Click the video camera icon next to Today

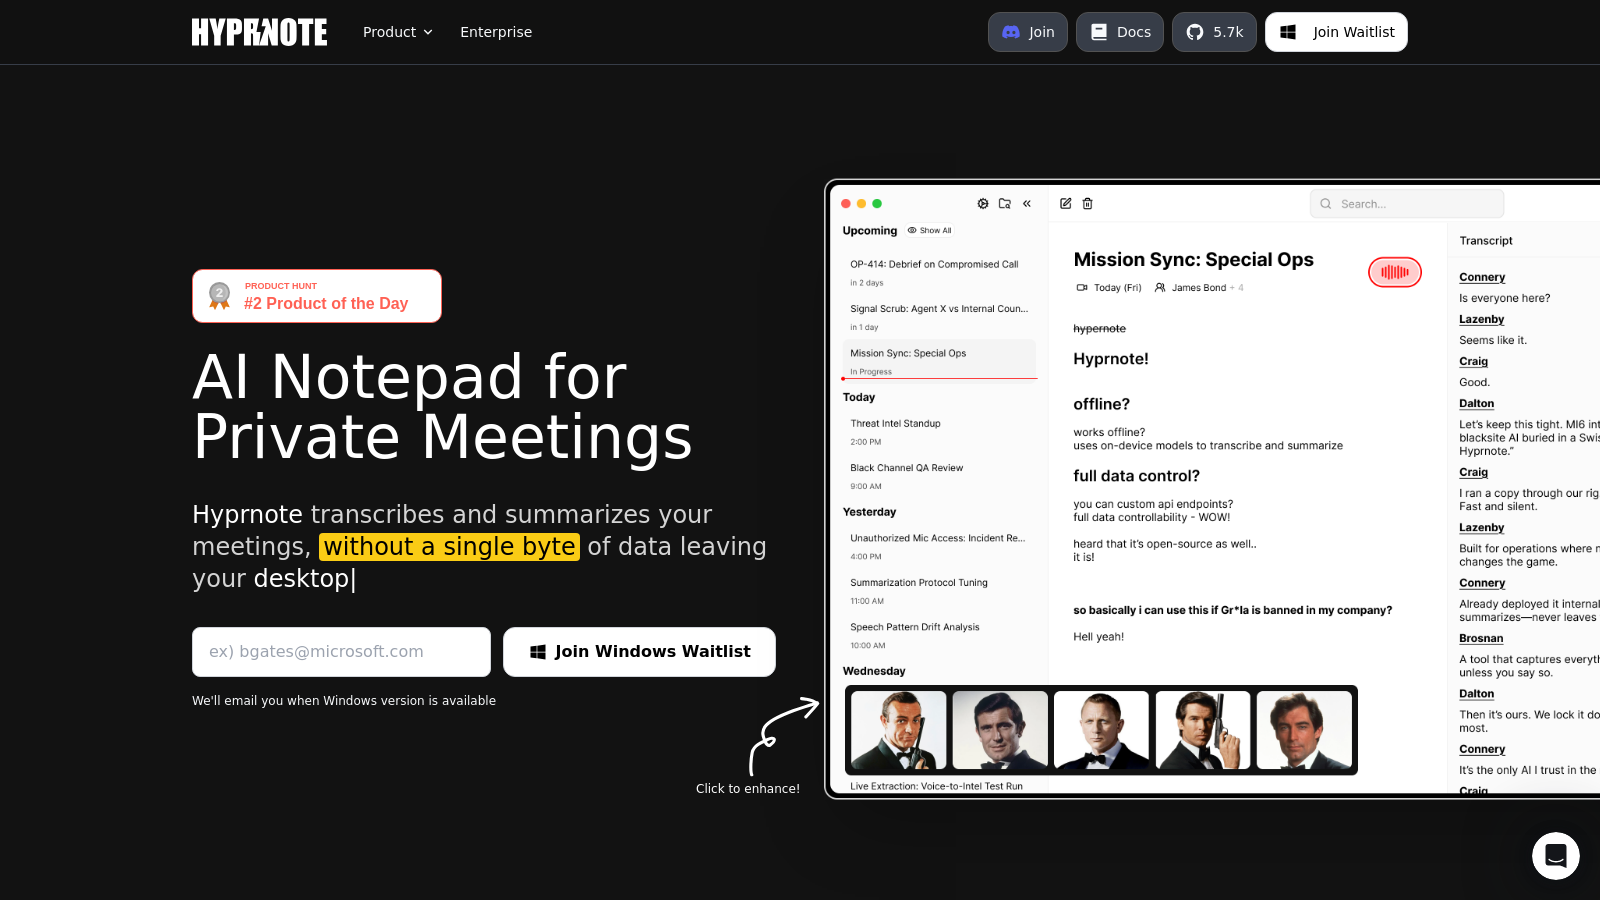pos(1081,287)
